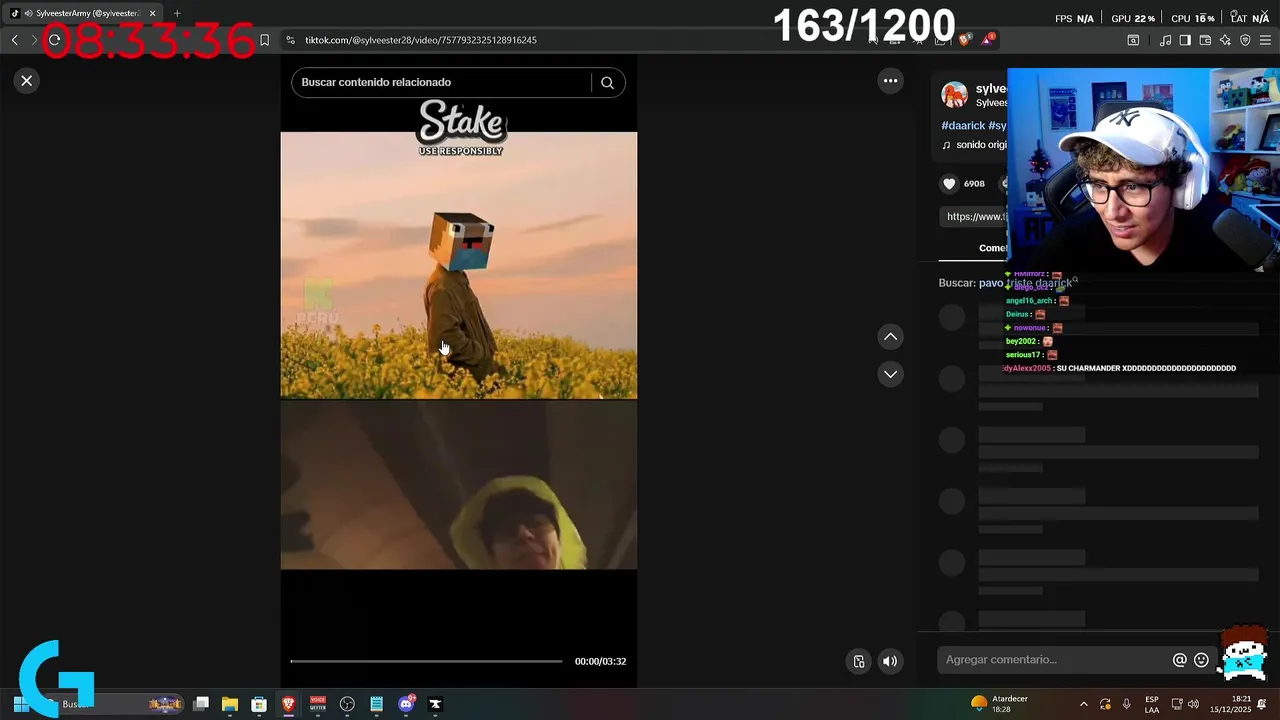Open Brave VPN shield icon
The width and height of the screenshot is (1280, 720).
coord(1245,40)
